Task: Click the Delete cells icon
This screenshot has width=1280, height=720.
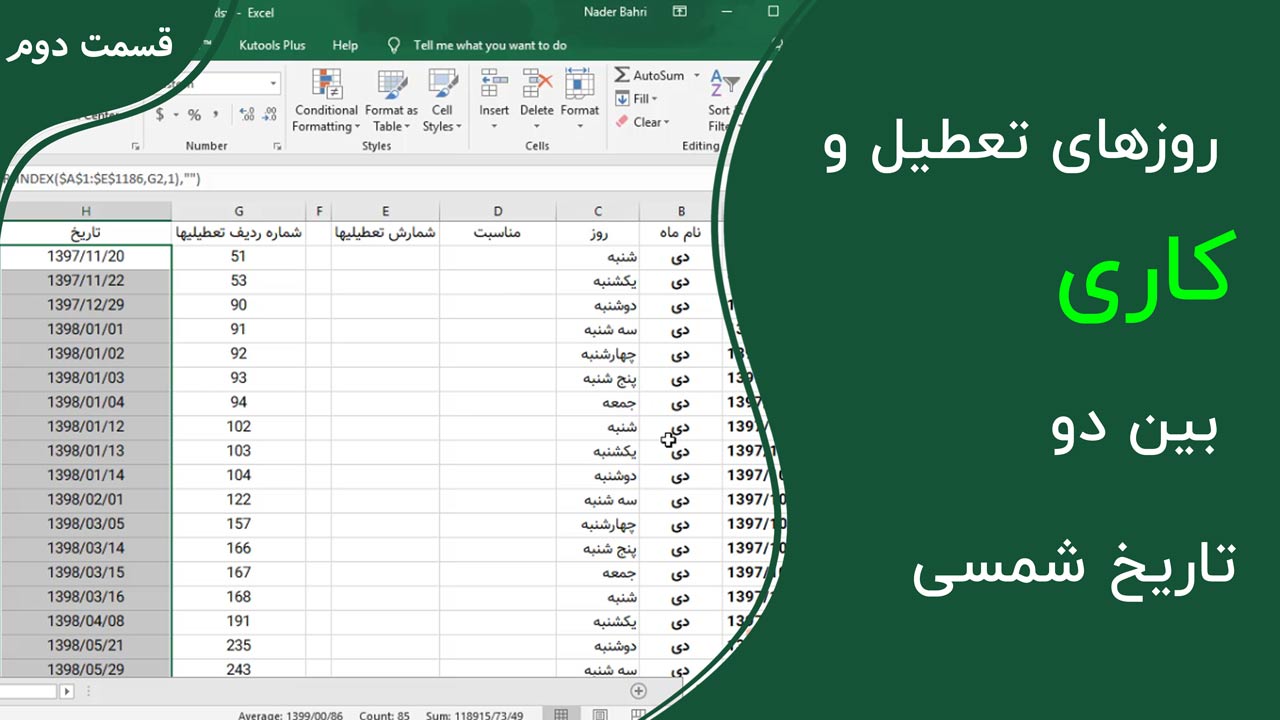Action: click(537, 84)
